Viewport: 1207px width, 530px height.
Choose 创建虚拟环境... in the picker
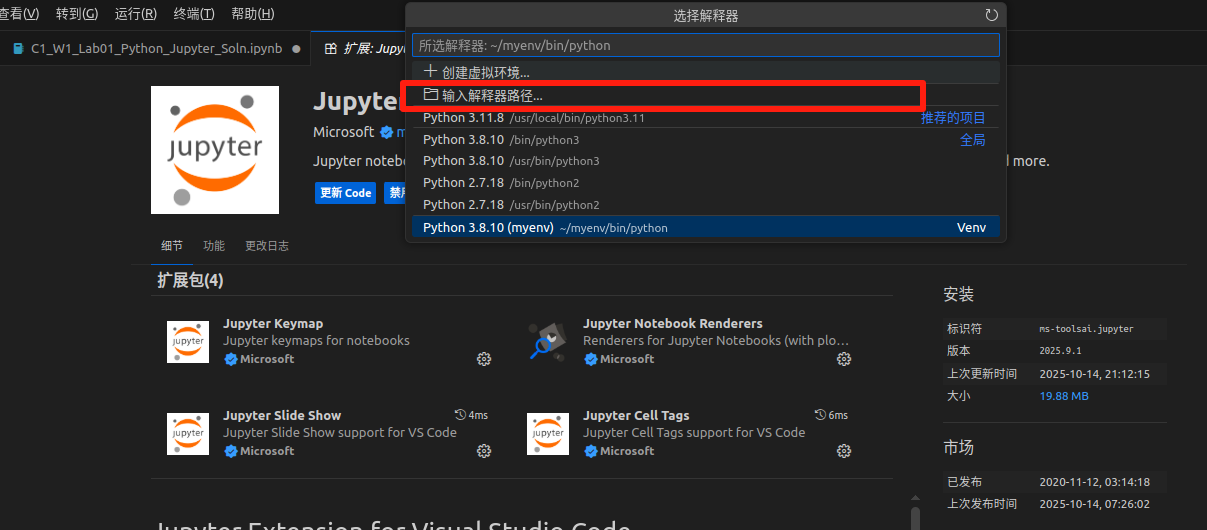[705, 72]
